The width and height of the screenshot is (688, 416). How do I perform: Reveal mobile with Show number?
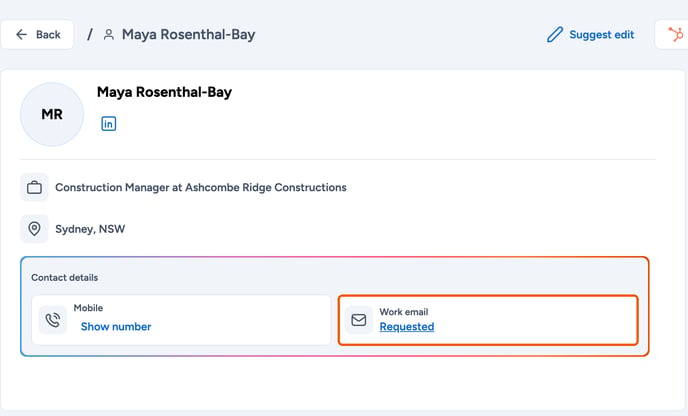(116, 326)
